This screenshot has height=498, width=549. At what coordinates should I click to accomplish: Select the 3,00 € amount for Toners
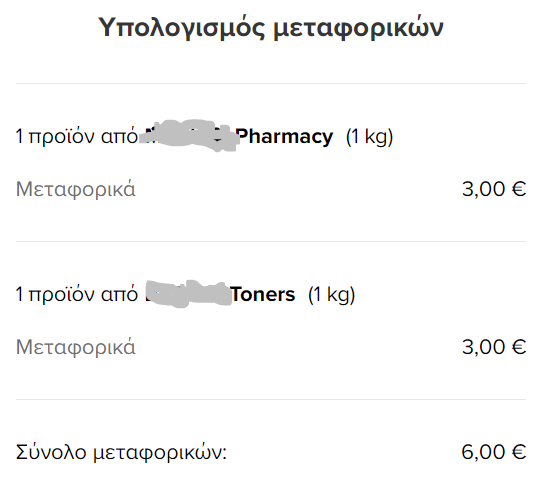pyautogui.click(x=494, y=347)
